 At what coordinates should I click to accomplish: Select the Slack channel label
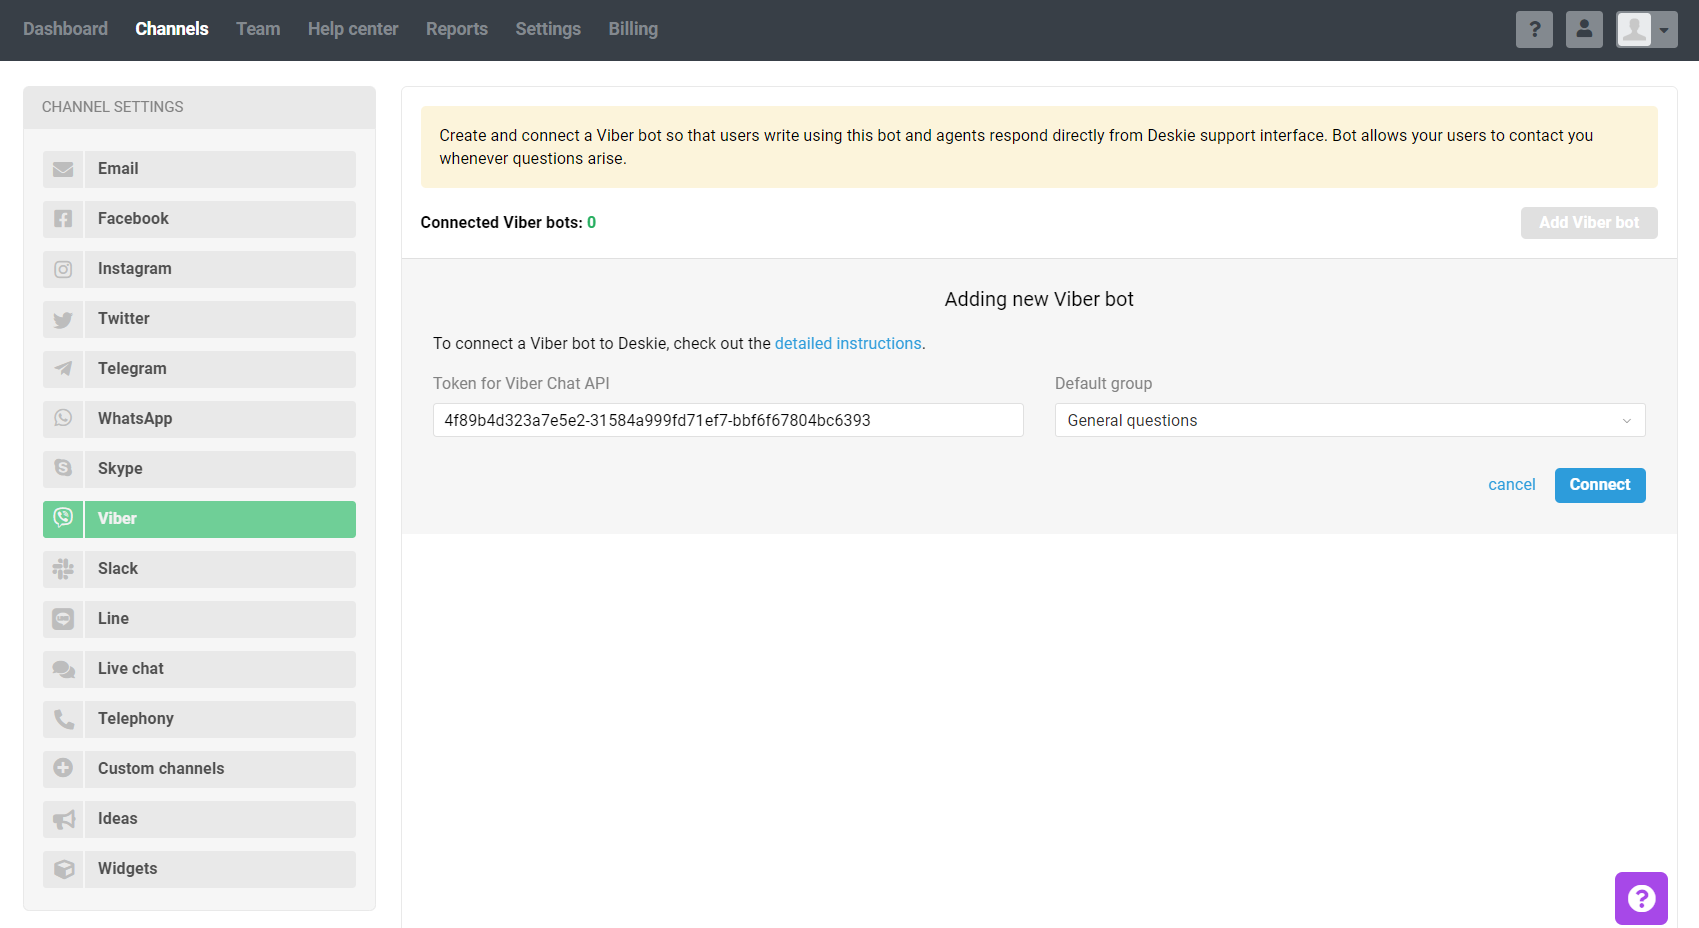[118, 569]
